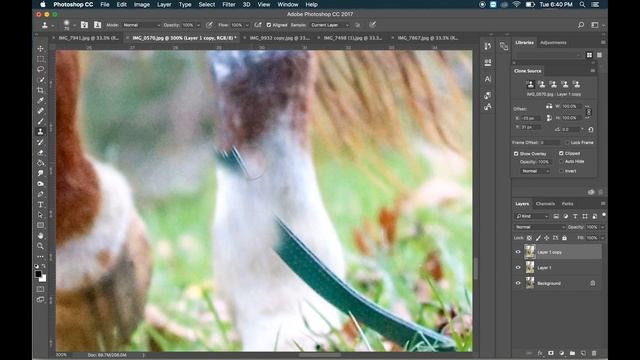Select the Clone Stamp tool
This screenshot has height=360, width=640.
click(40, 132)
